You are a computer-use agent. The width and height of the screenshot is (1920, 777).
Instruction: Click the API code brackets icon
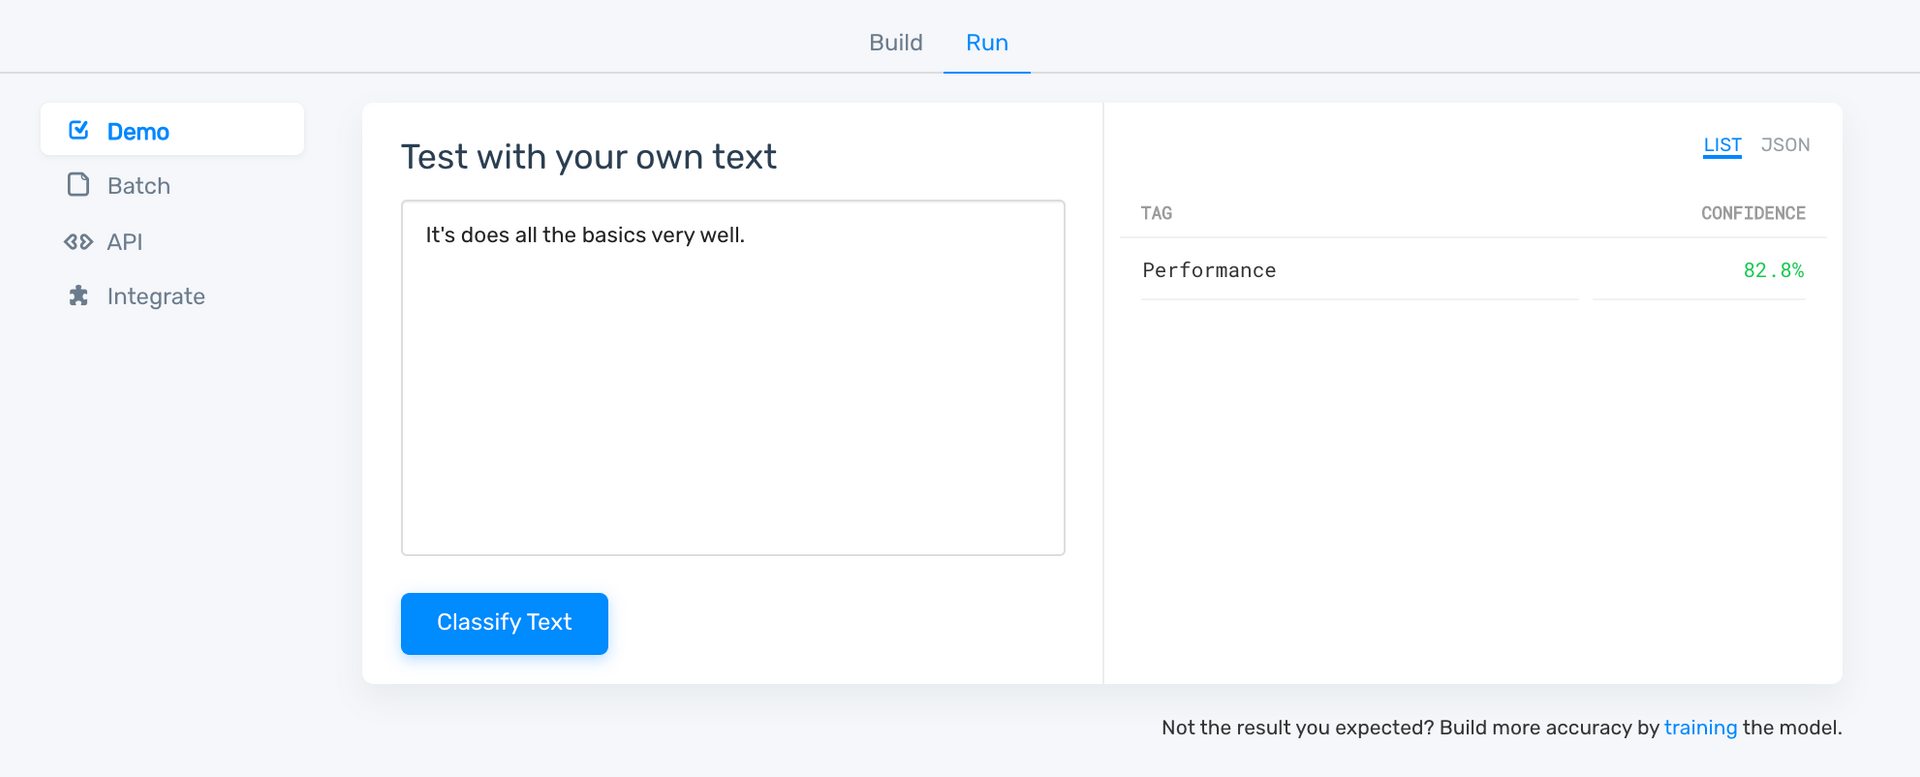click(x=78, y=242)
